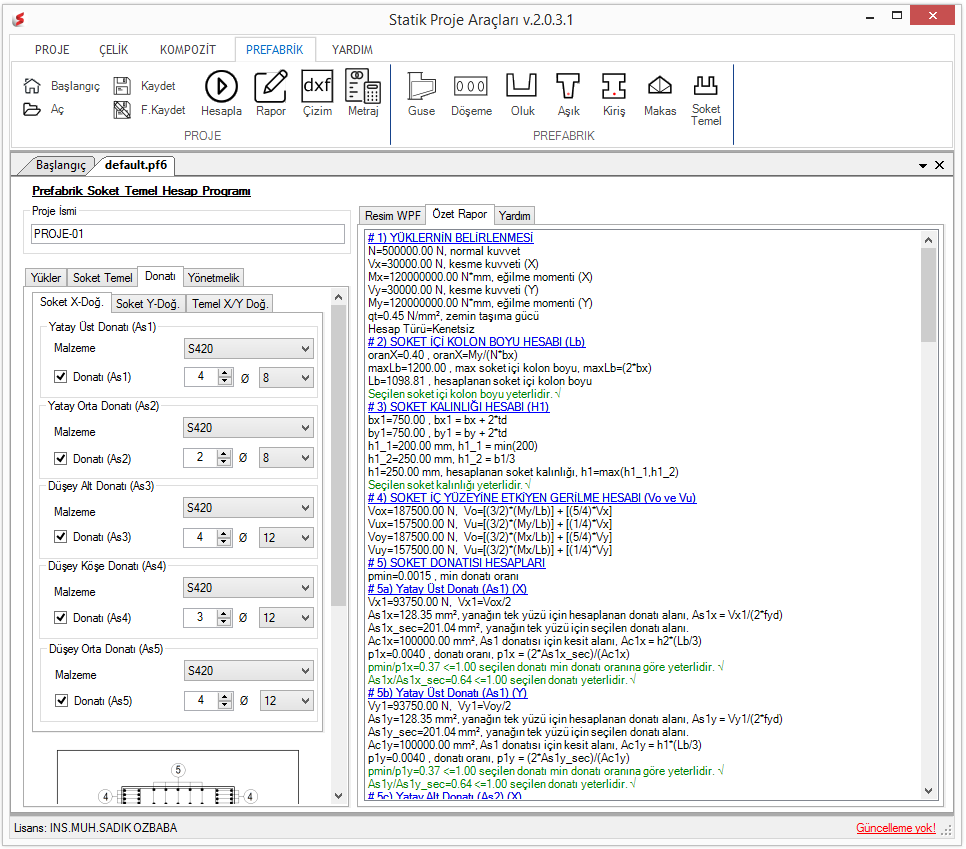Open As4 bar diameter dropdown
The image size is (966, 849).
286,618
